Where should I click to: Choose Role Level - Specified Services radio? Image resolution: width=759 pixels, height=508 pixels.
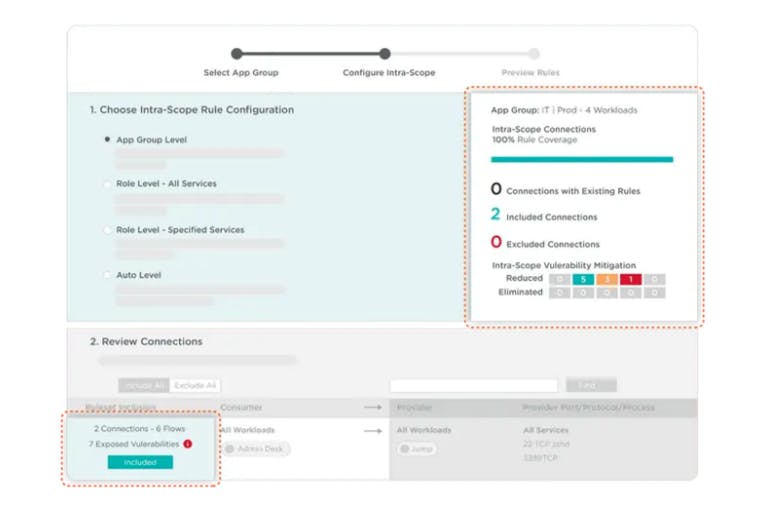click(107, 230)
